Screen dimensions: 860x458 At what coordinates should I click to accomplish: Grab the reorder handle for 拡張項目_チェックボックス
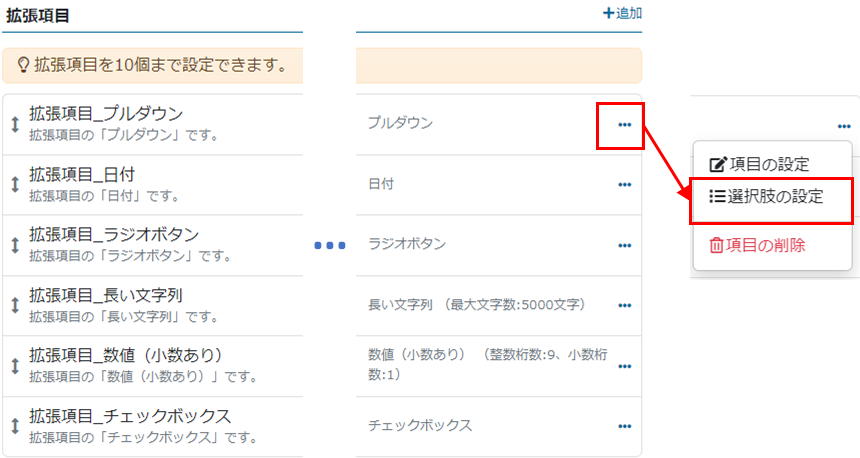tap(15, 426)
